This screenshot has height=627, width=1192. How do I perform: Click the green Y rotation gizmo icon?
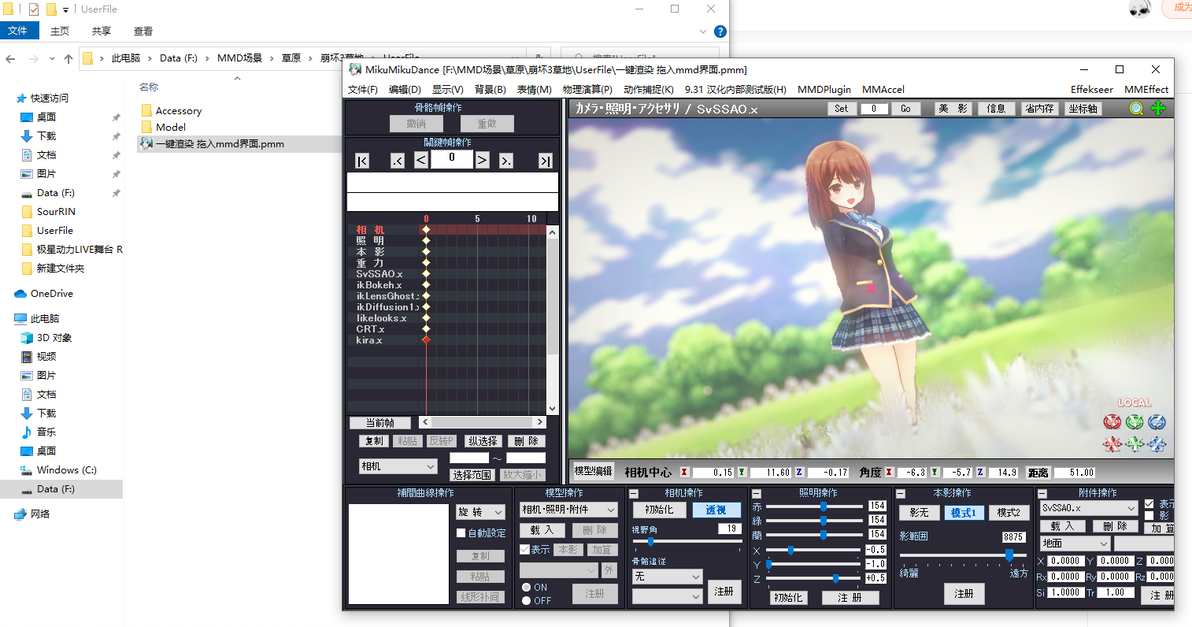click(x=1135, y=422)
